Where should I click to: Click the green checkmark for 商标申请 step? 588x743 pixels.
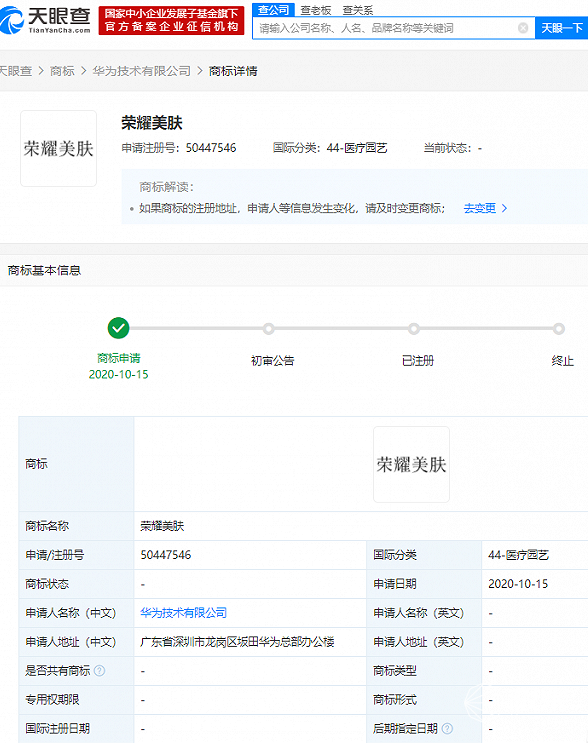pos(118,328)
